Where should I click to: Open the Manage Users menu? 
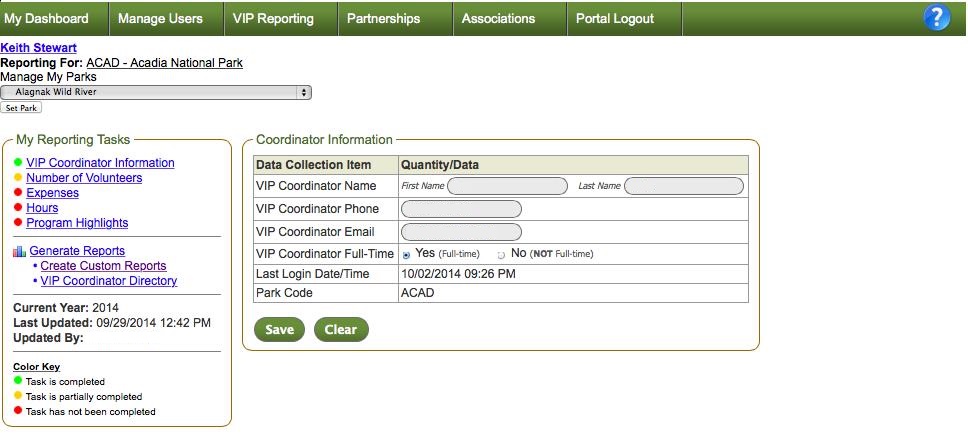click(160, 18)
